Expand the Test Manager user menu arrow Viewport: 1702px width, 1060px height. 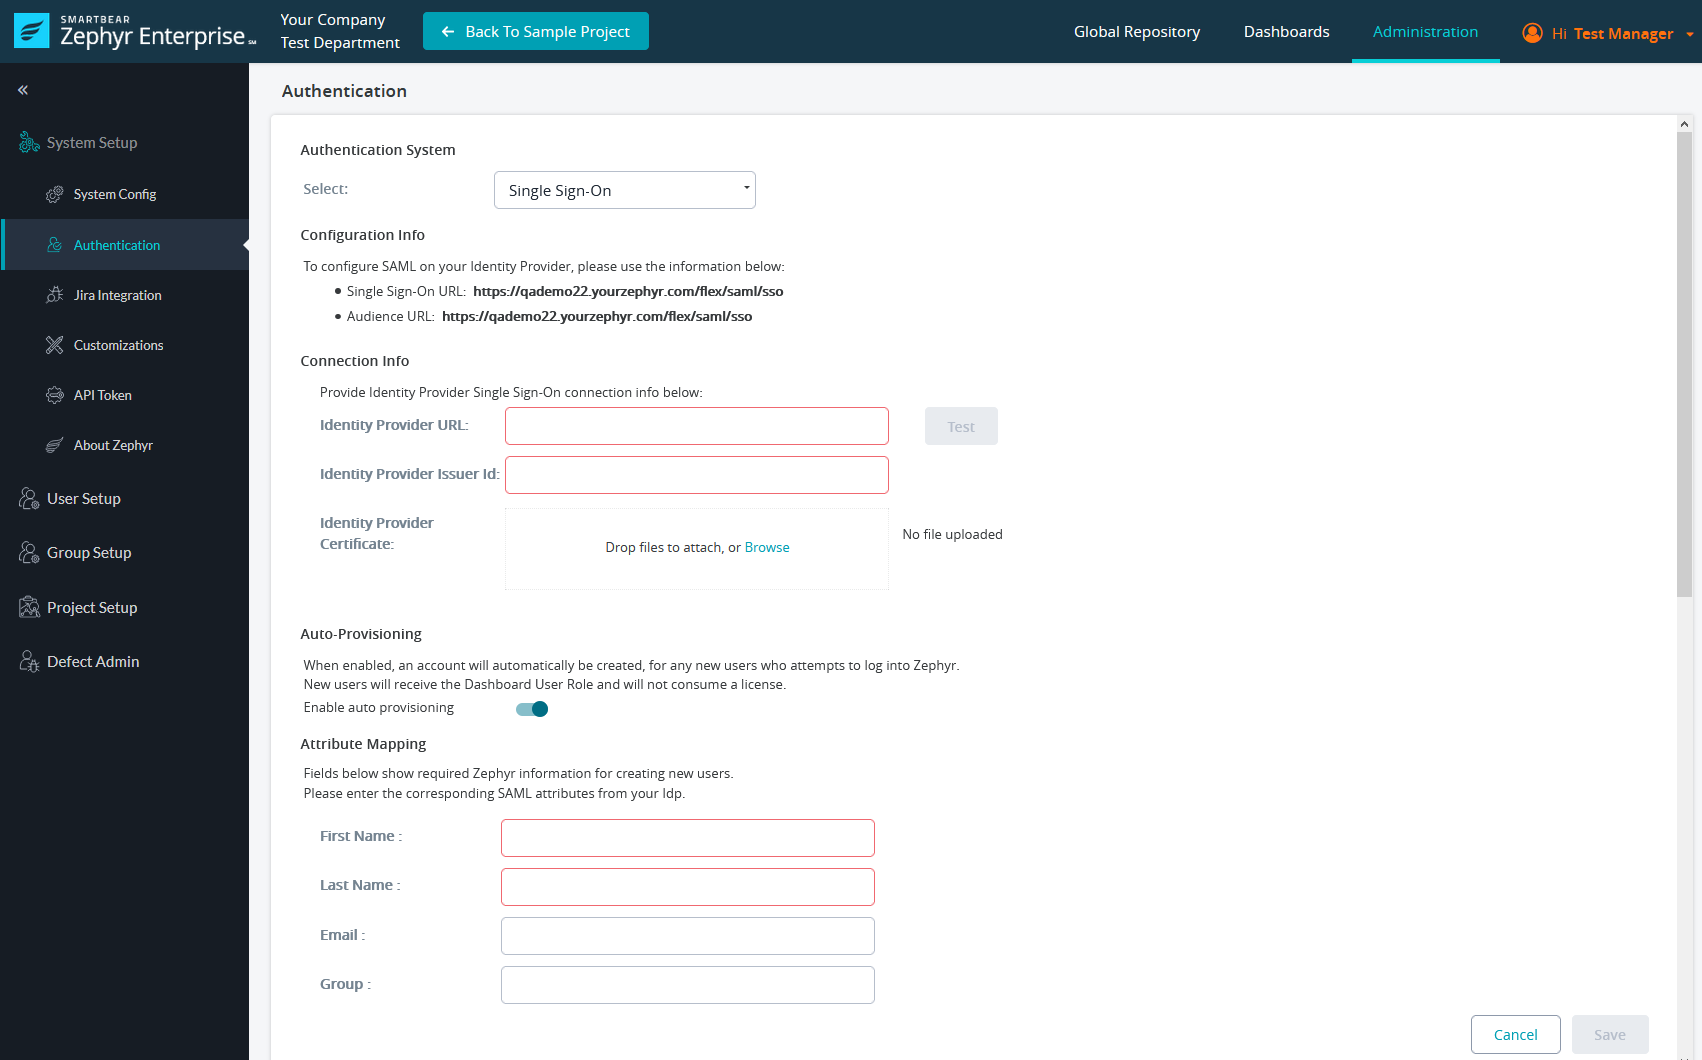[1689, 34]
